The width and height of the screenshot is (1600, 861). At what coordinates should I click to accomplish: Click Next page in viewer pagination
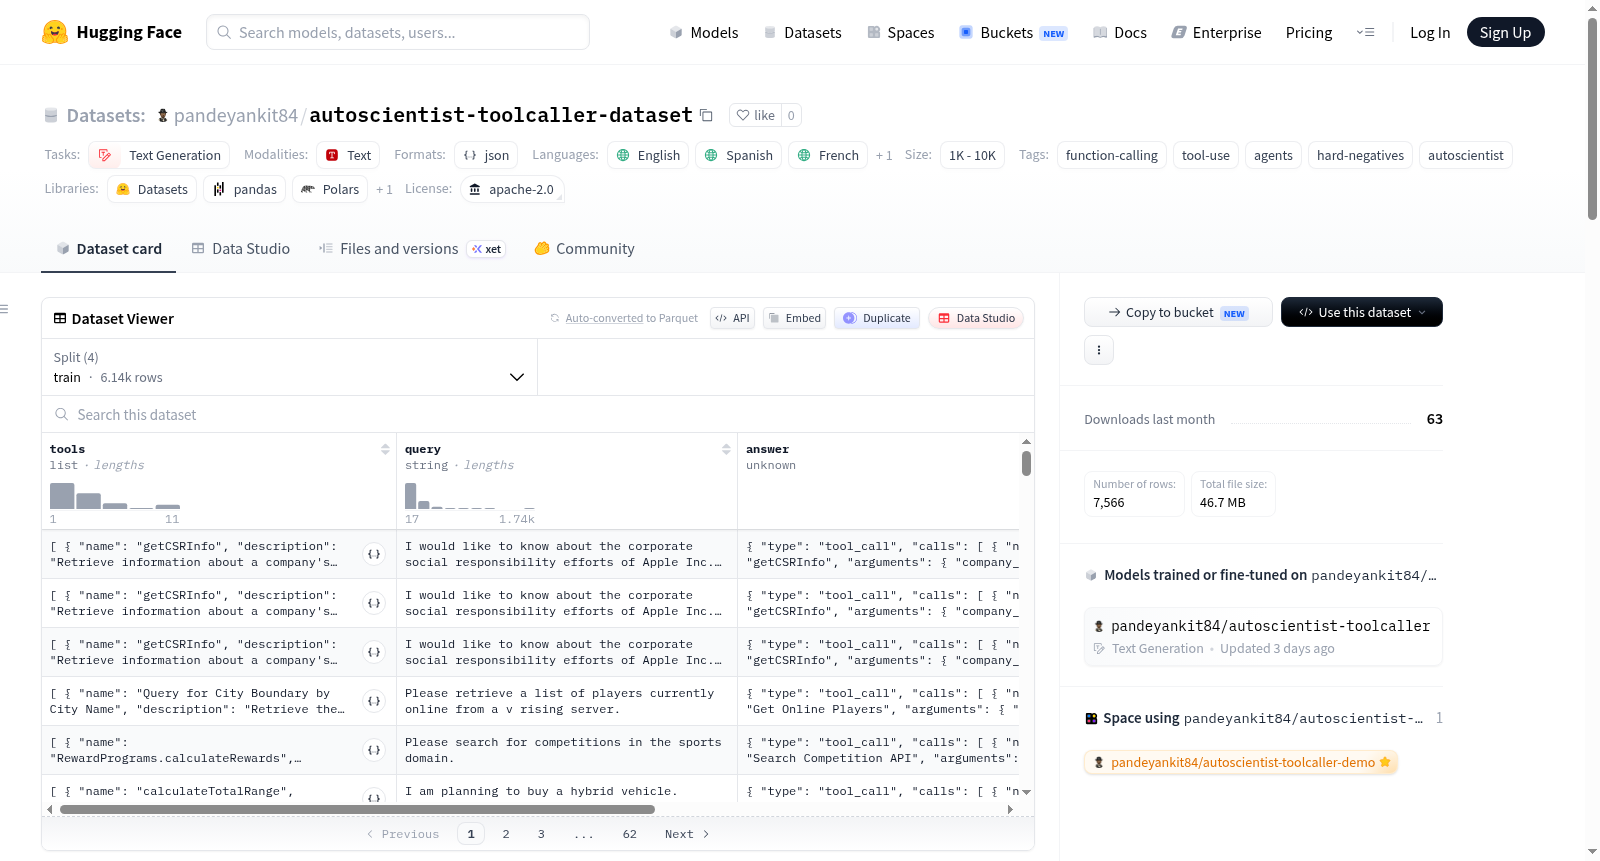[687, 834]
